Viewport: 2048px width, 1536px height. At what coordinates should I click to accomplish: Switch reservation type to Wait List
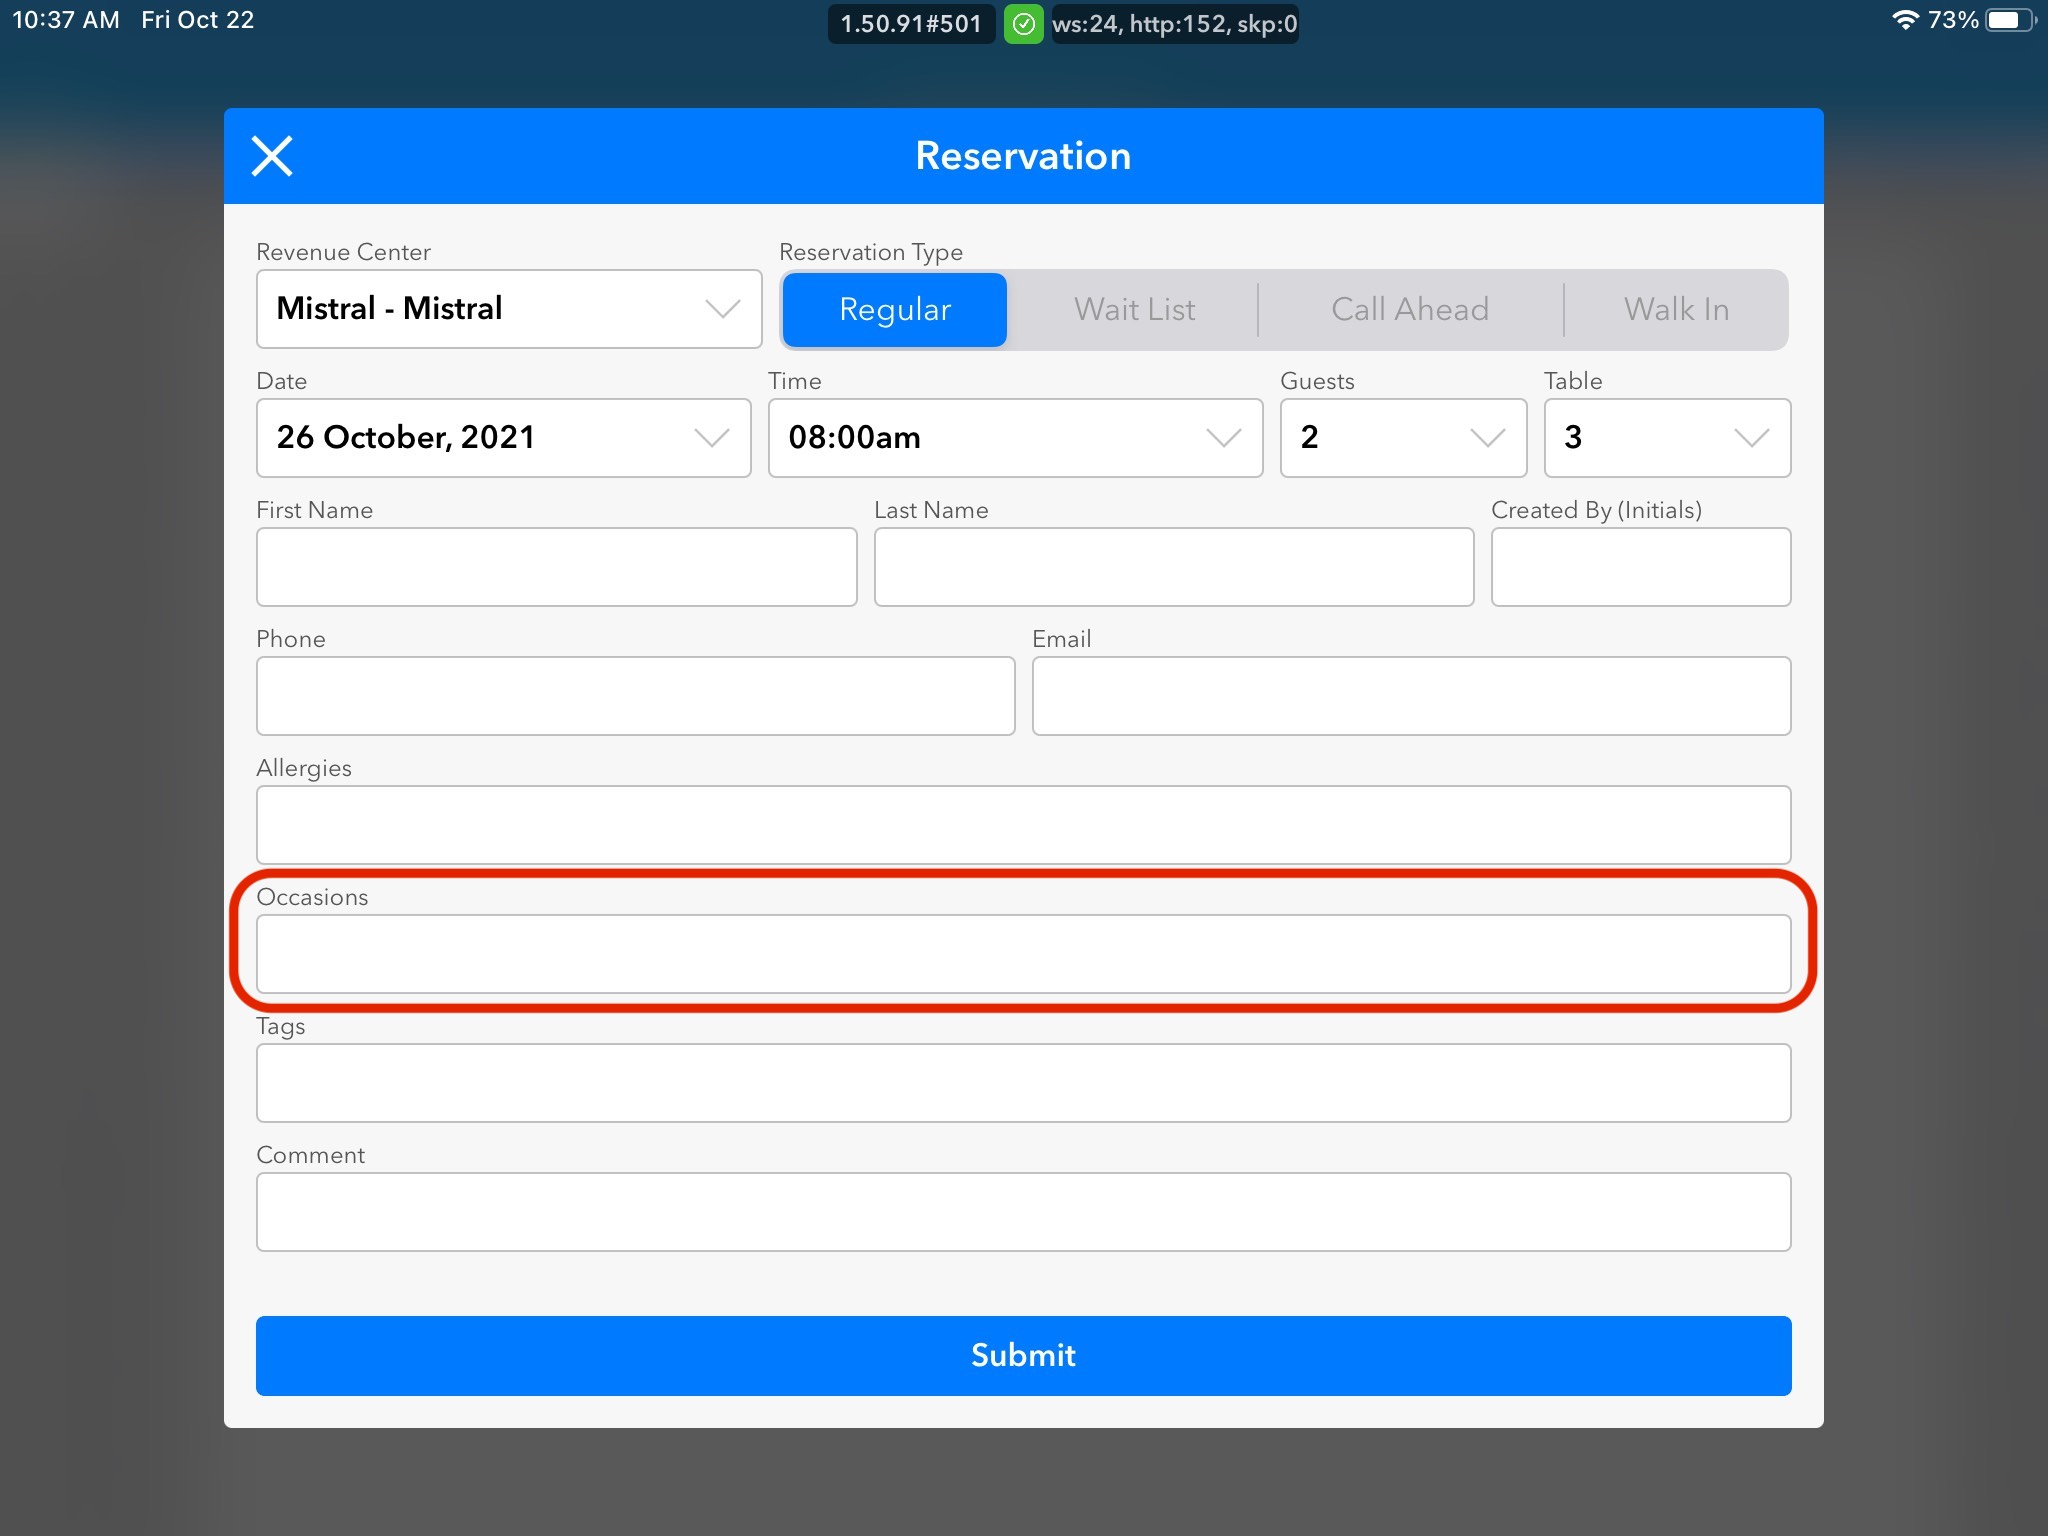1134,310
